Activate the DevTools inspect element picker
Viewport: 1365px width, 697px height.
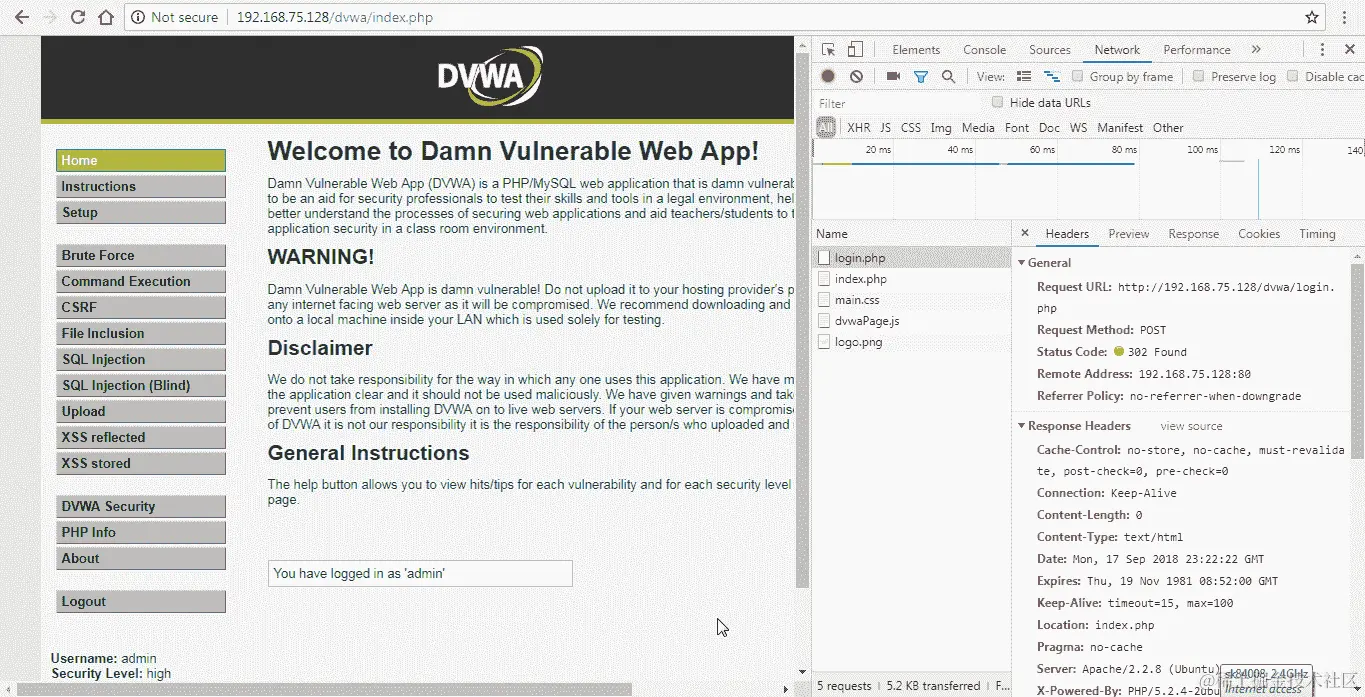tap(828, 50)
